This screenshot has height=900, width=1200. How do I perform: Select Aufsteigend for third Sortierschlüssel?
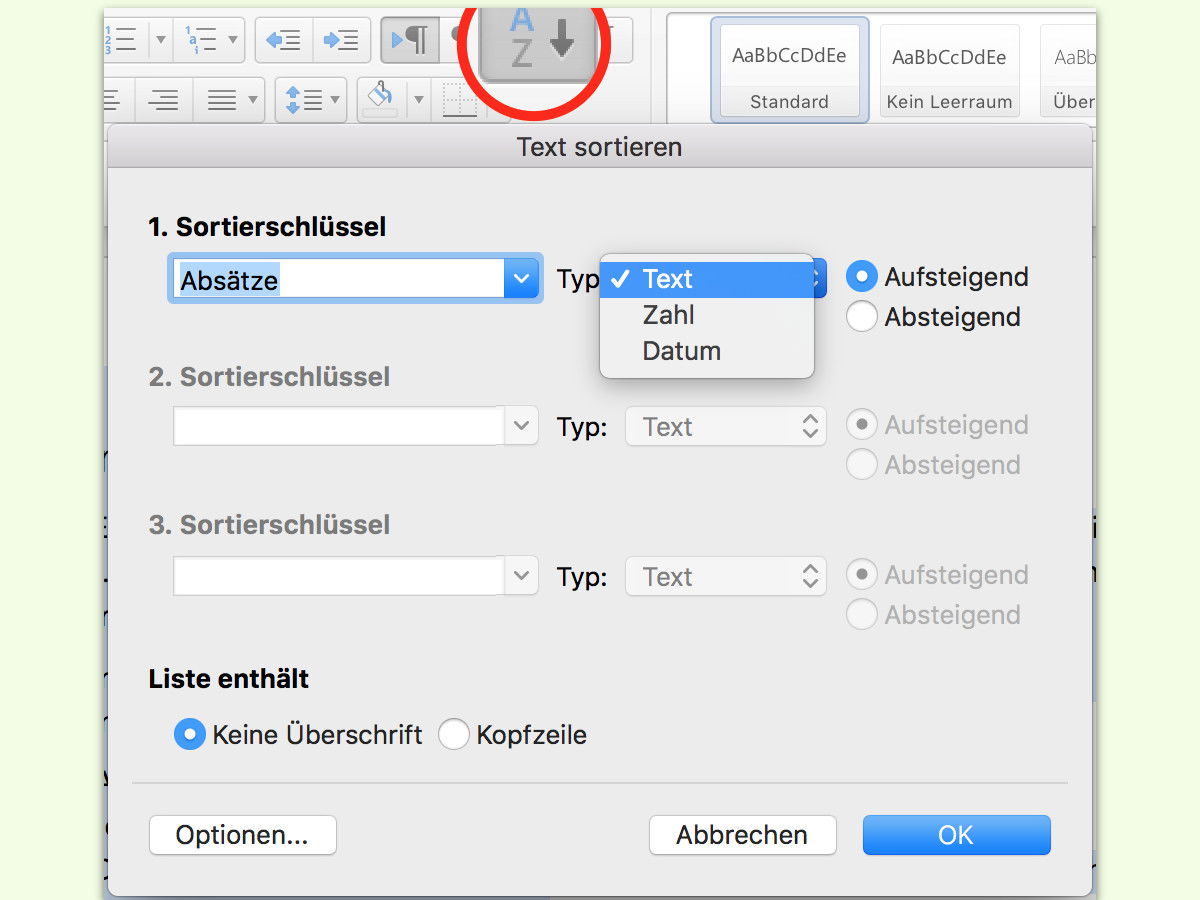(861, 574)
